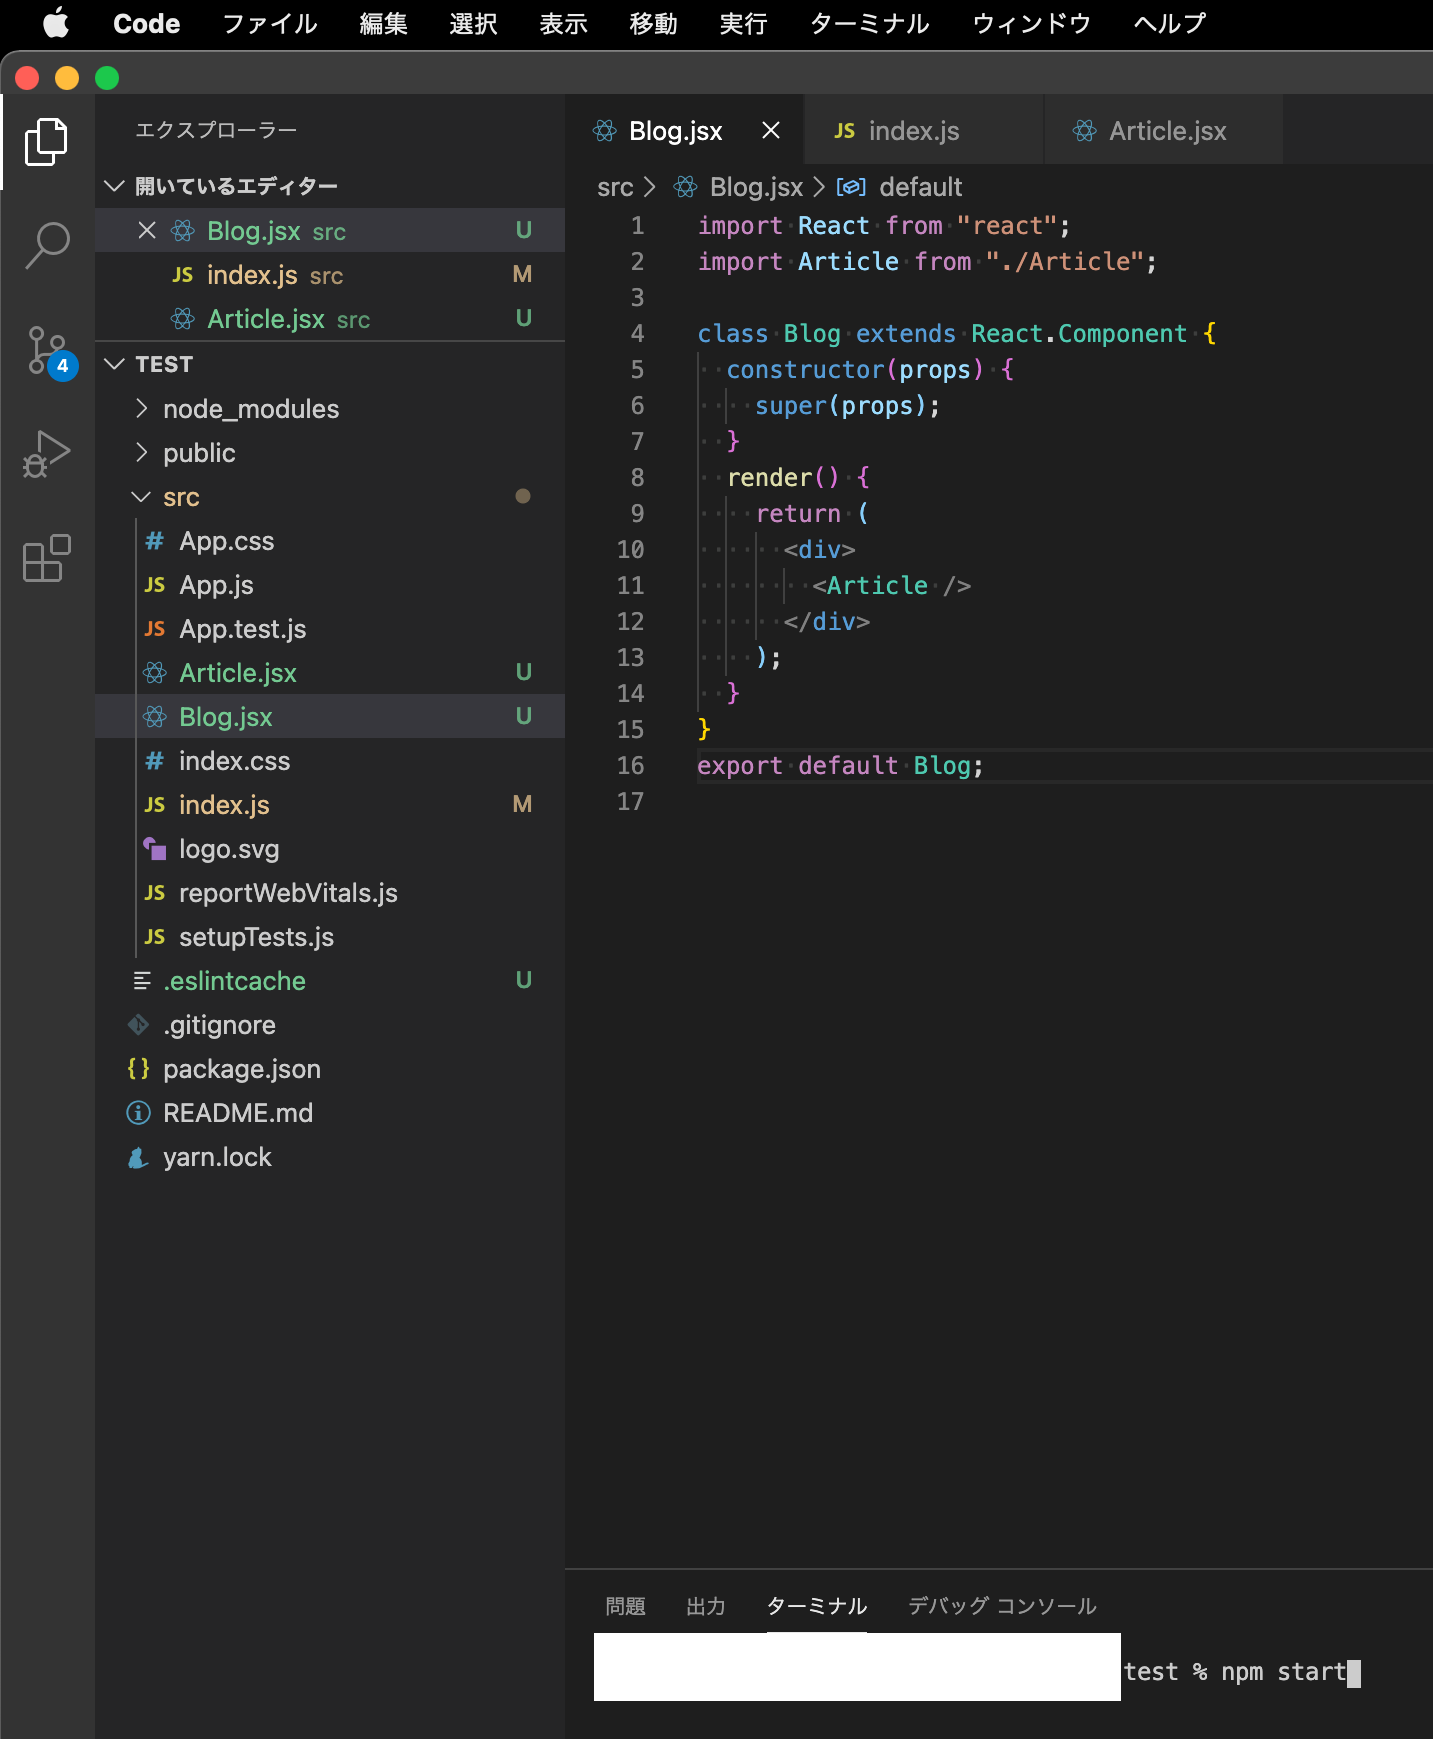1433x1739 pixels.
Task: Open reportWebVitals.js file
Action: 330,893
